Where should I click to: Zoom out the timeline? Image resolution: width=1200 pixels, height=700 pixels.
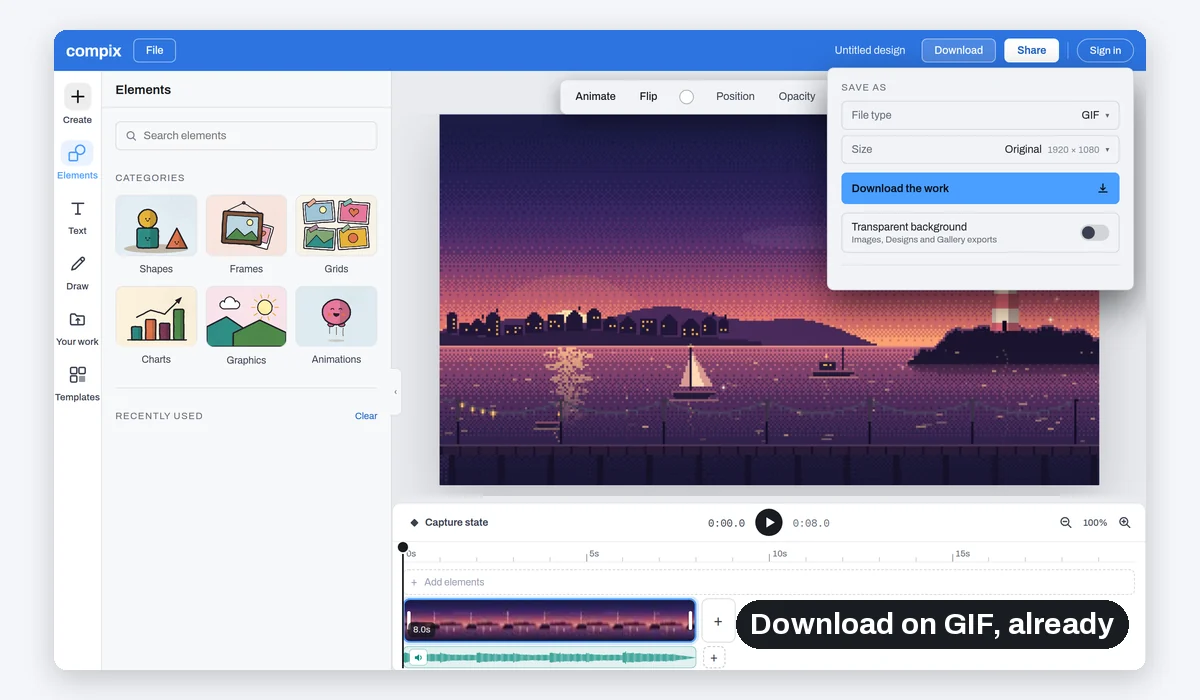click(1065, 523)
